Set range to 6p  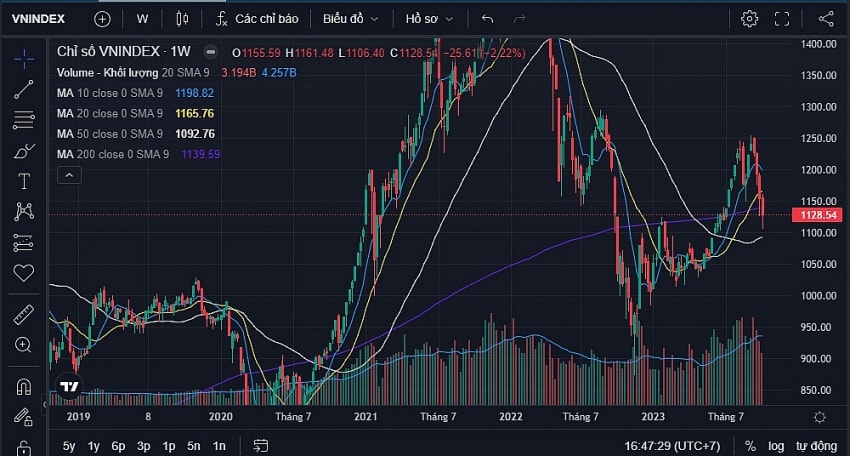click(118, 446)
